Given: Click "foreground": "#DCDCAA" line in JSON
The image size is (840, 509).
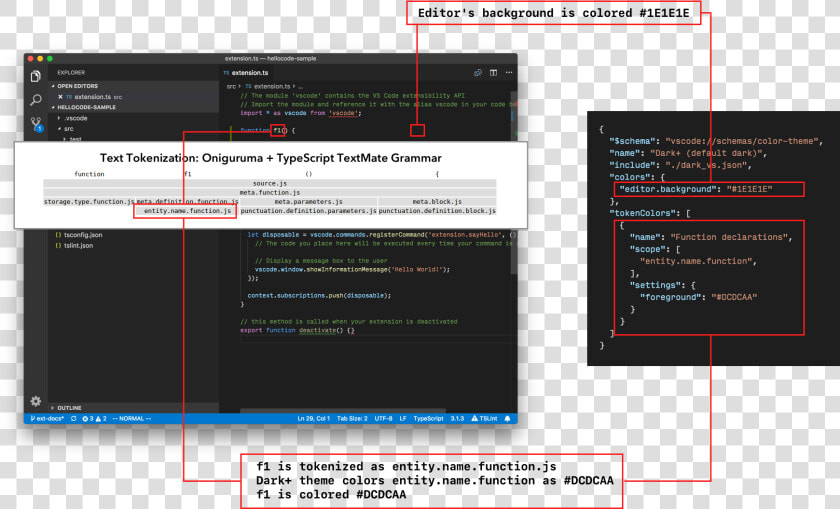Looking at the screenshot, I should [x=698, y=297].
